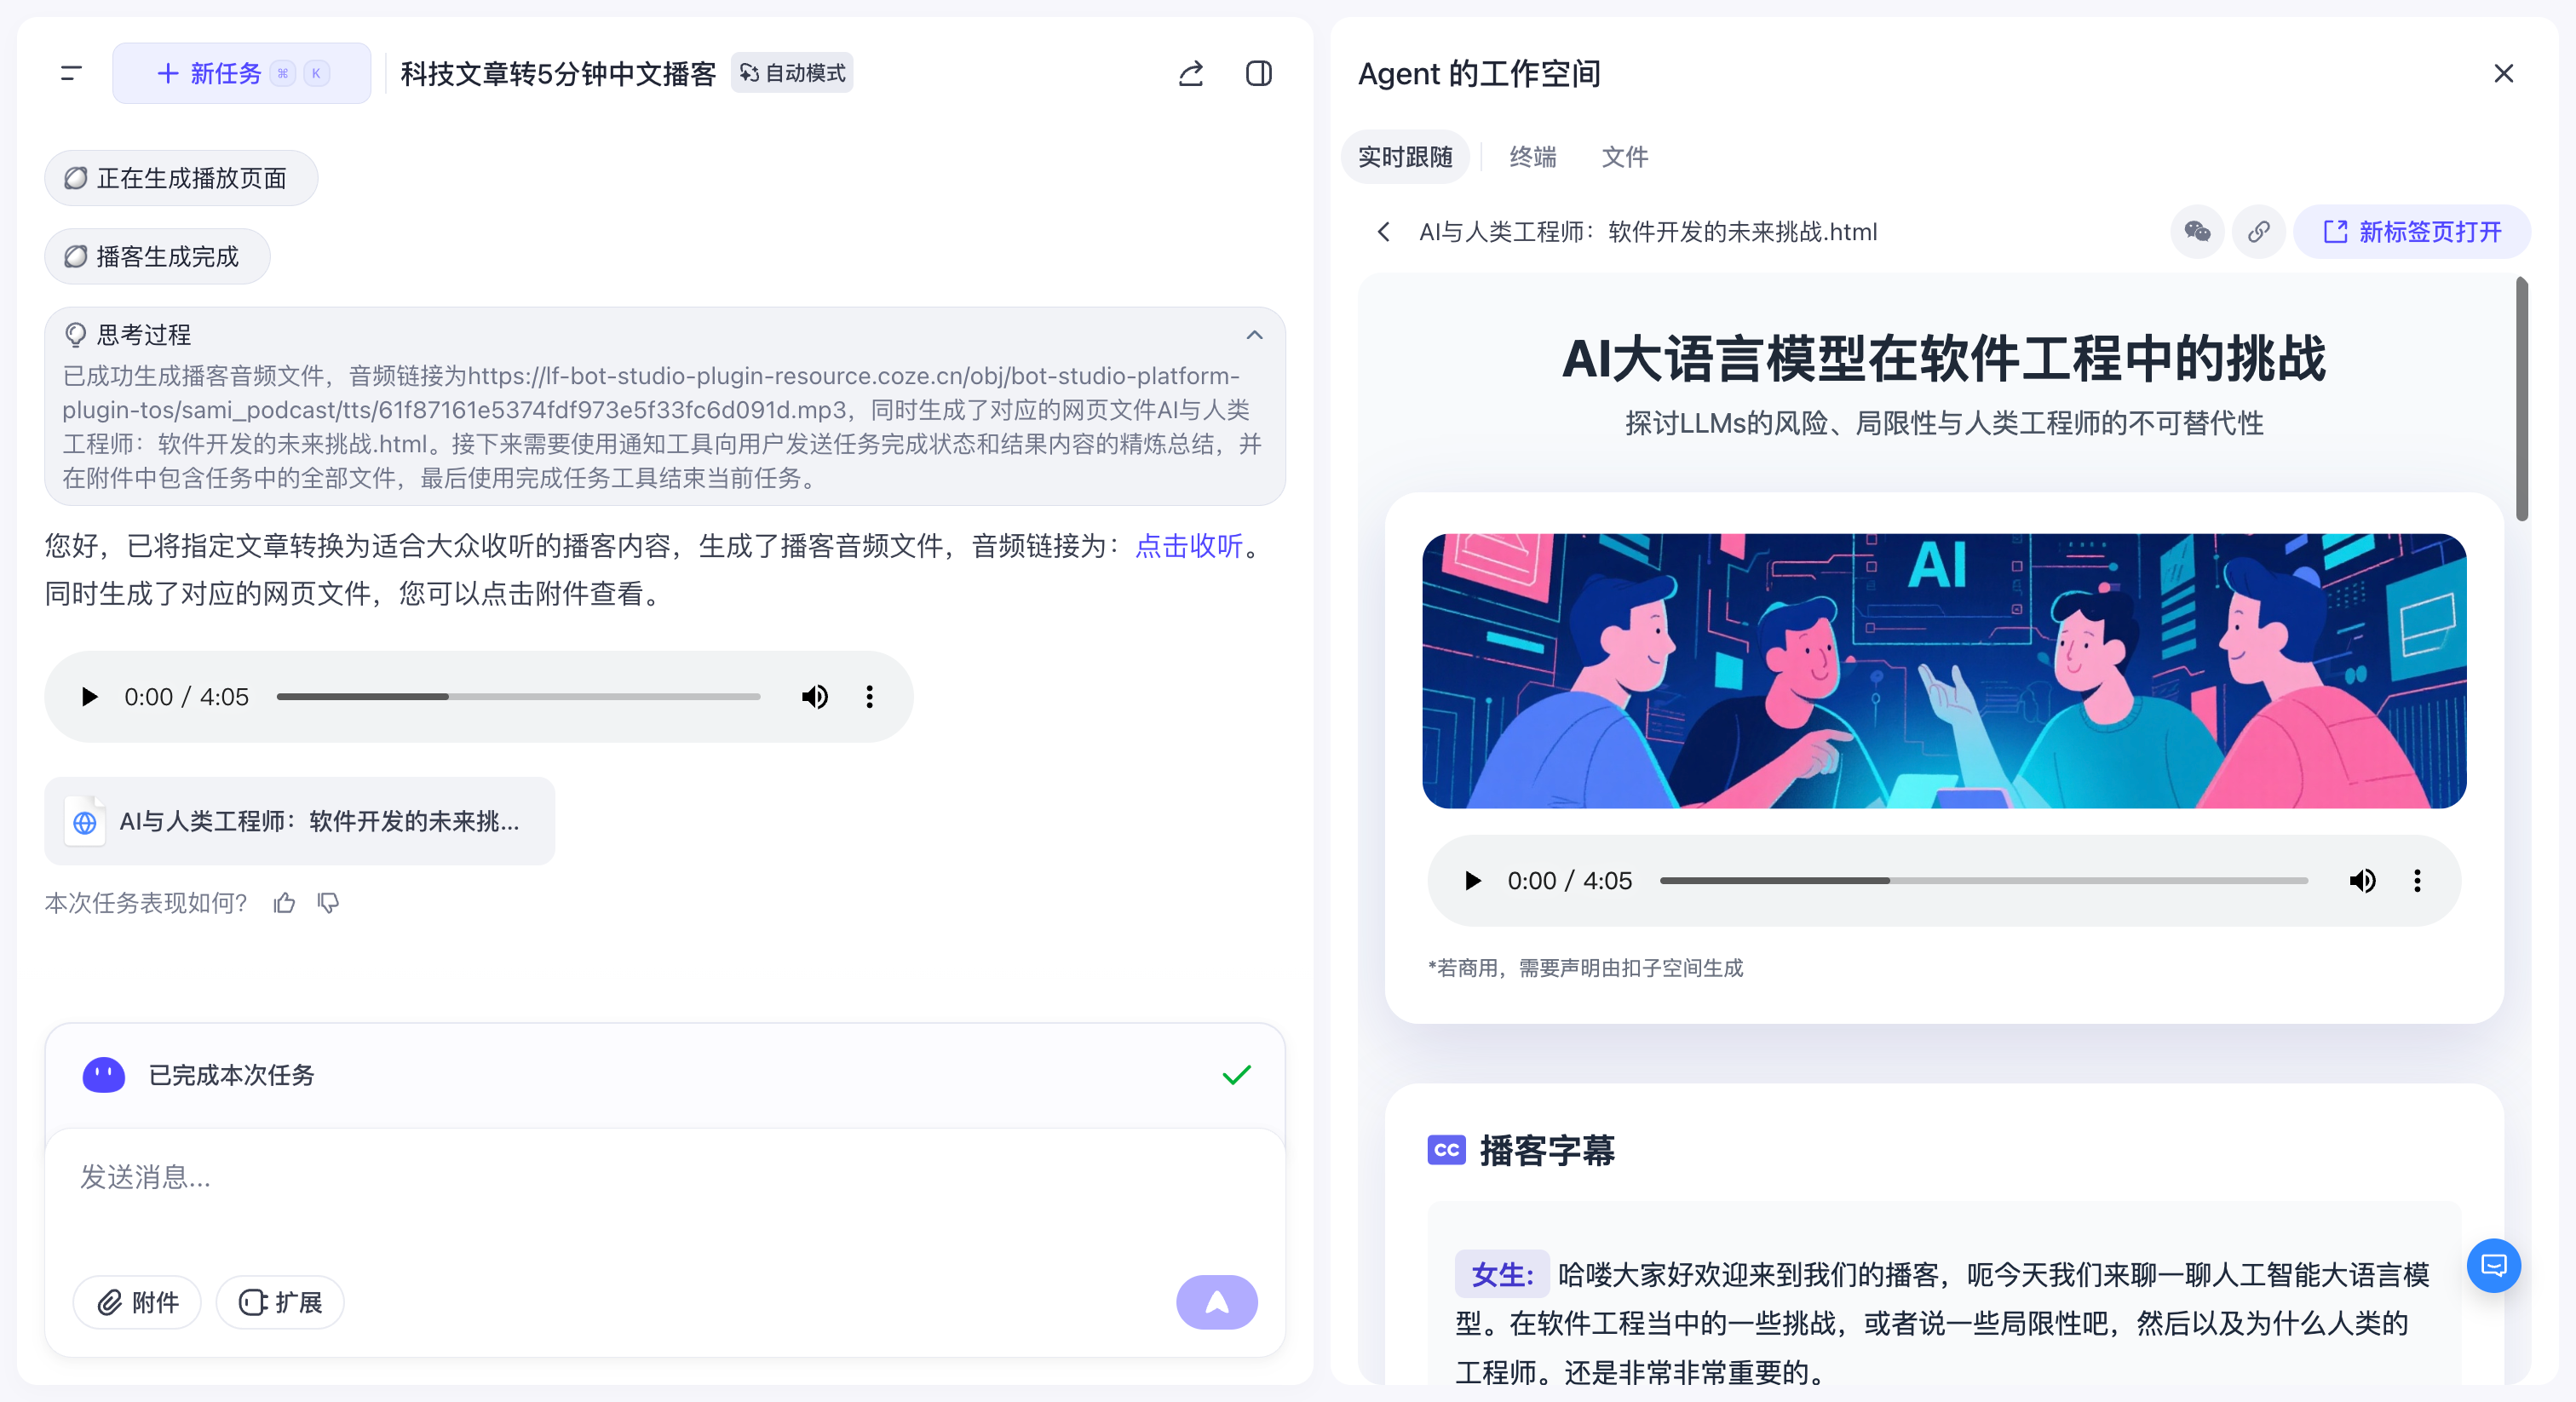The height and width of the screenshot is (1402, 2576).
Task: Play the audio in chat message
Action: click(89, 697)
